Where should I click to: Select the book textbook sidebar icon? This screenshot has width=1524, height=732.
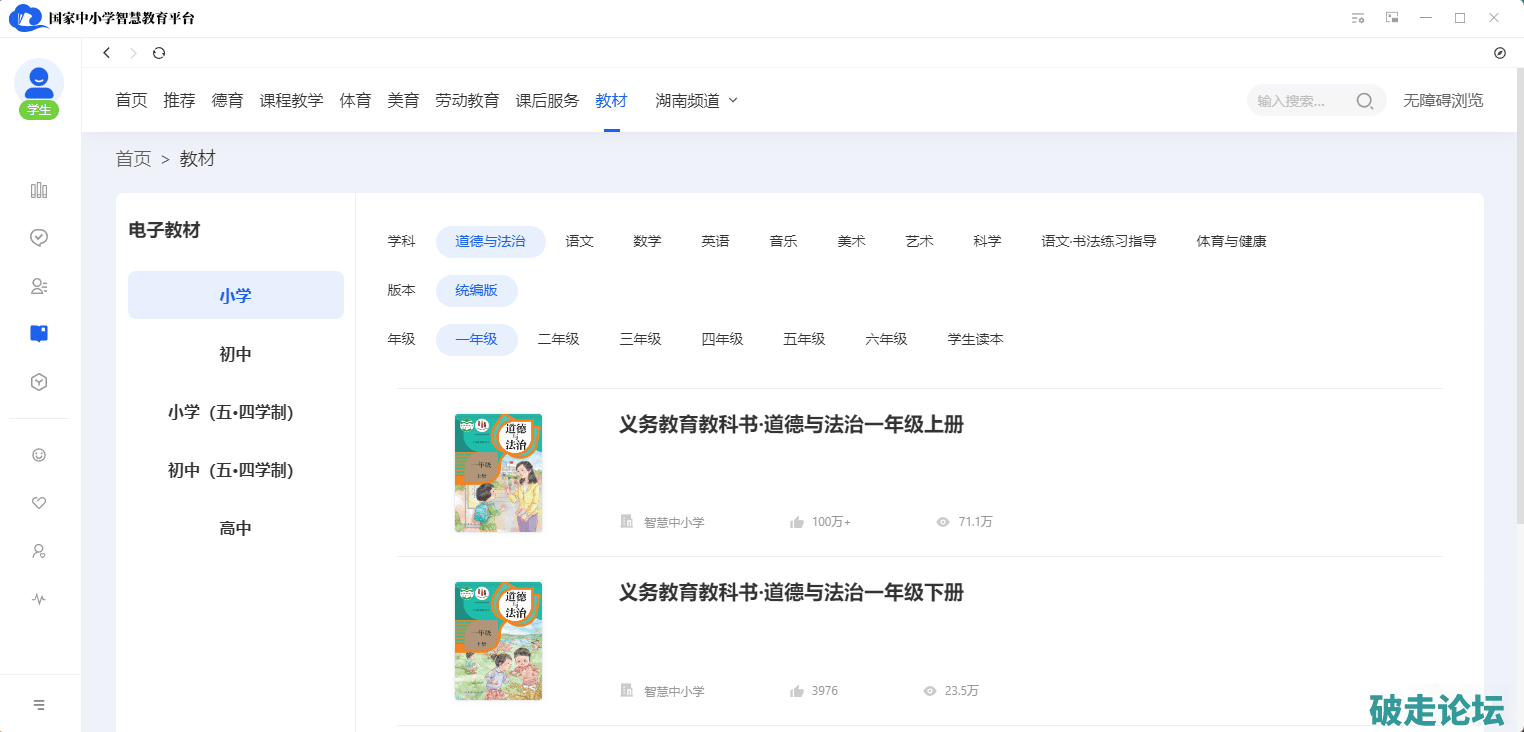click(39, 334)
